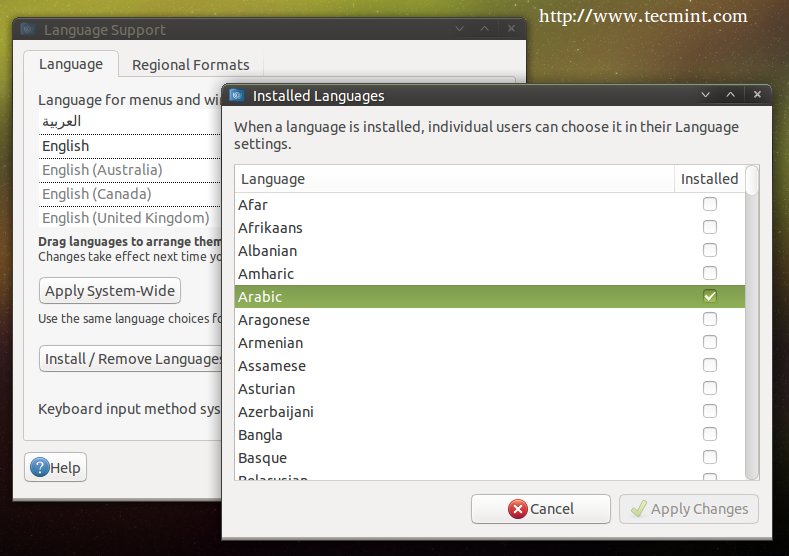Click the Help question mark button
789x556 pixels.
coord(55,467)
